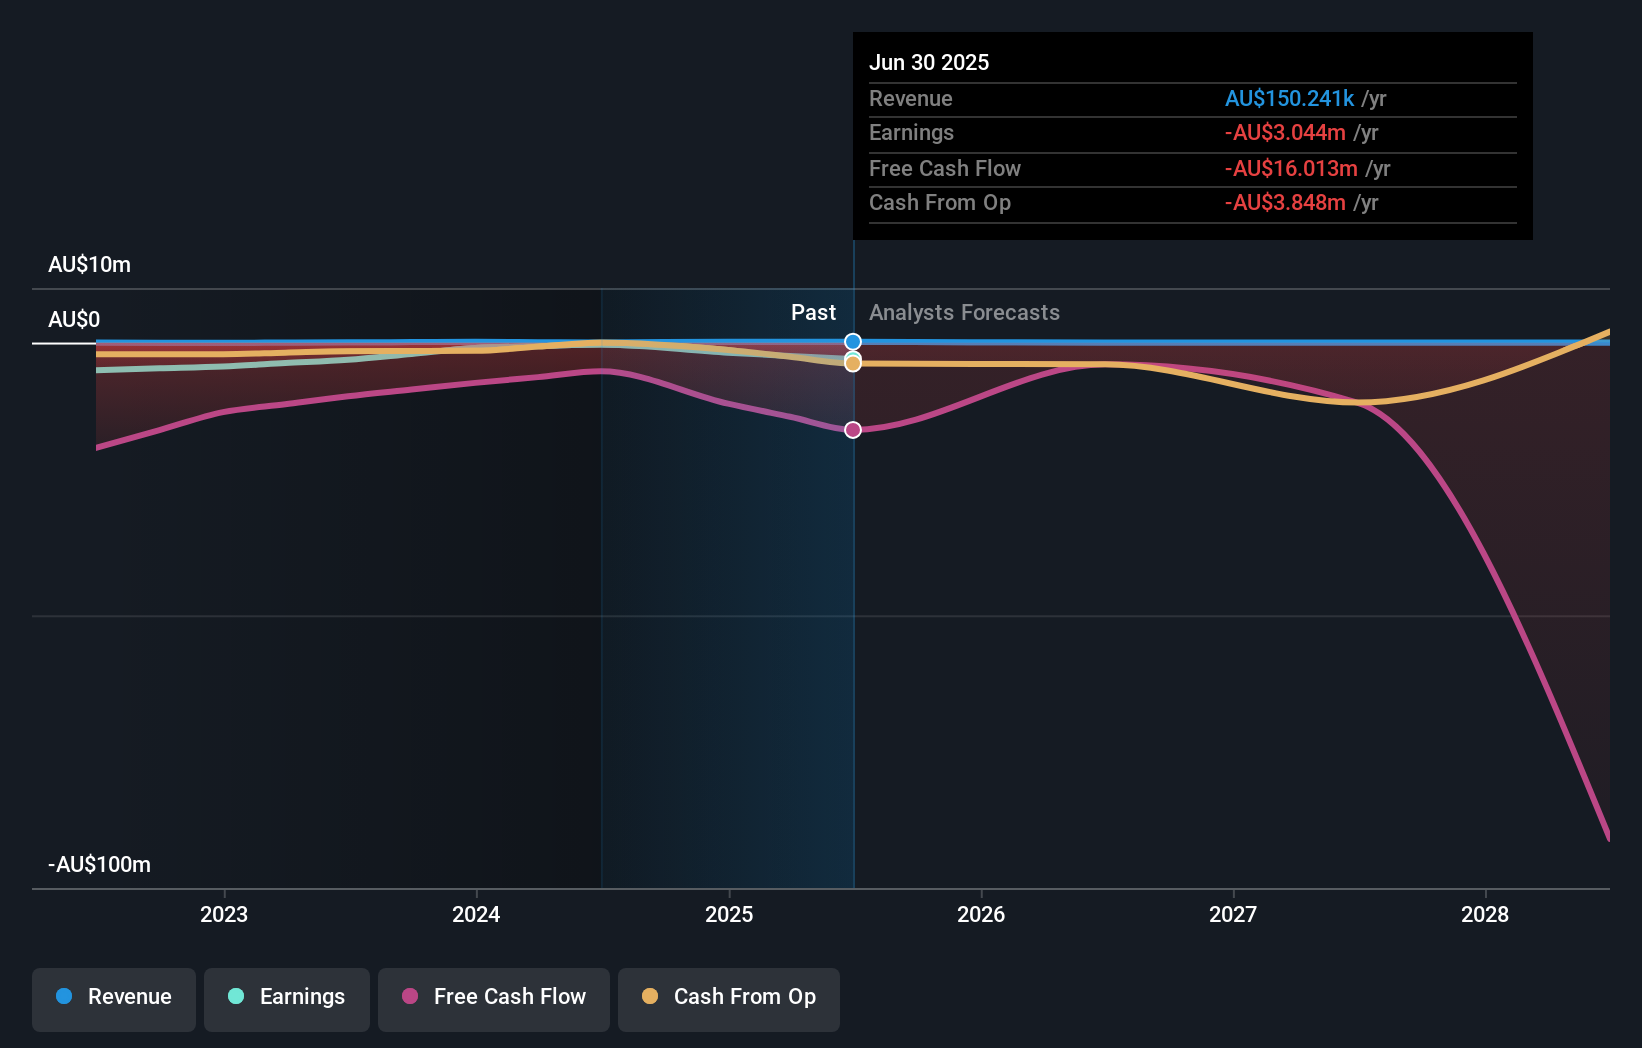Open the Cash From Op legend item

(728, 997)
